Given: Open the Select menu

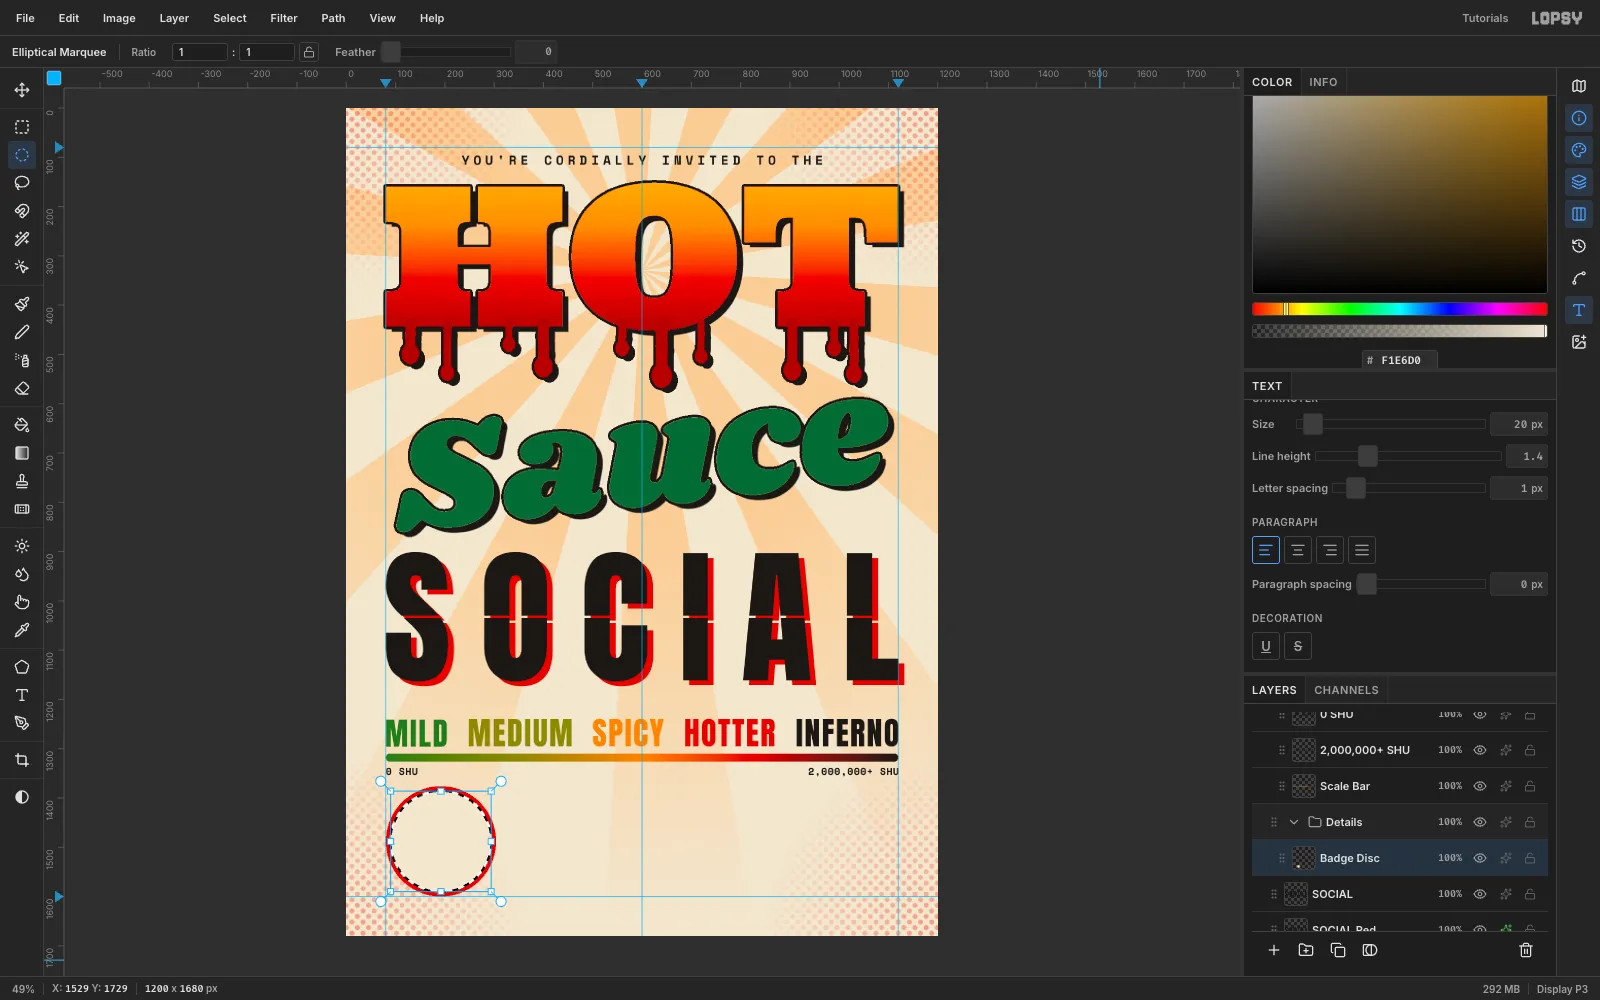Looking at the screenshot, I should [x=230, y=18].
